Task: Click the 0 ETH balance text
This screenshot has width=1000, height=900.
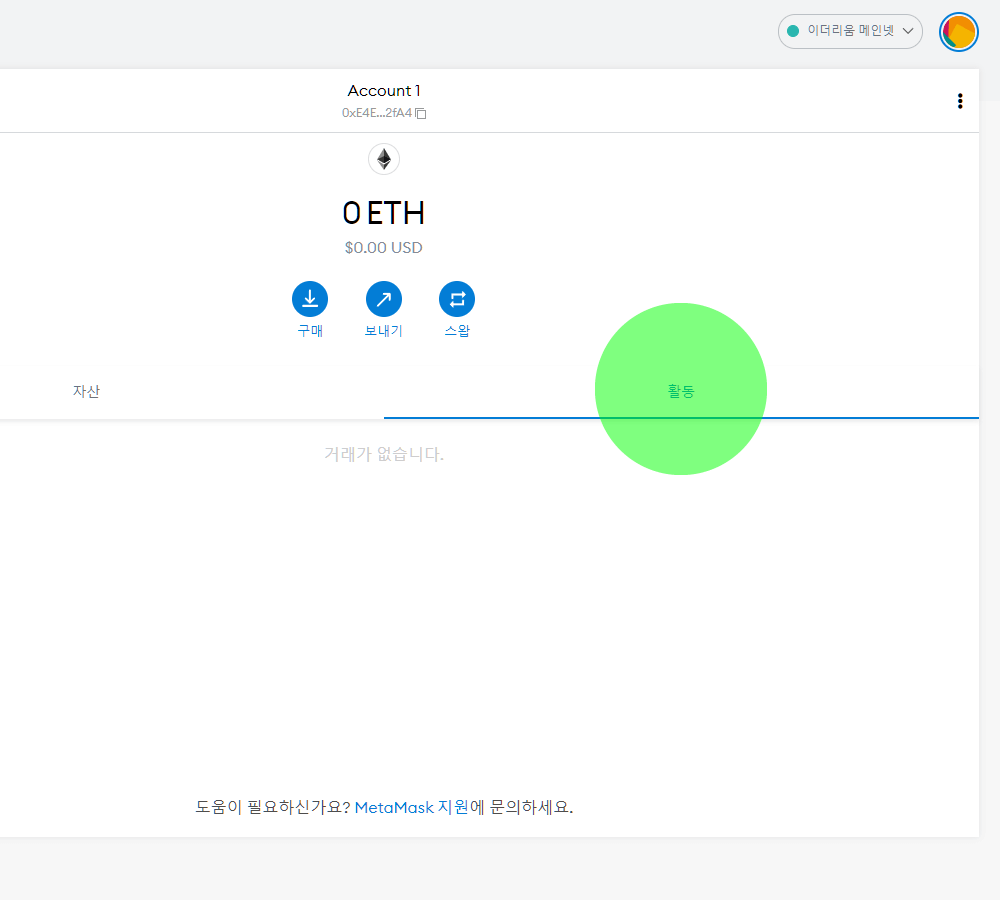Action: click(383, 212)
